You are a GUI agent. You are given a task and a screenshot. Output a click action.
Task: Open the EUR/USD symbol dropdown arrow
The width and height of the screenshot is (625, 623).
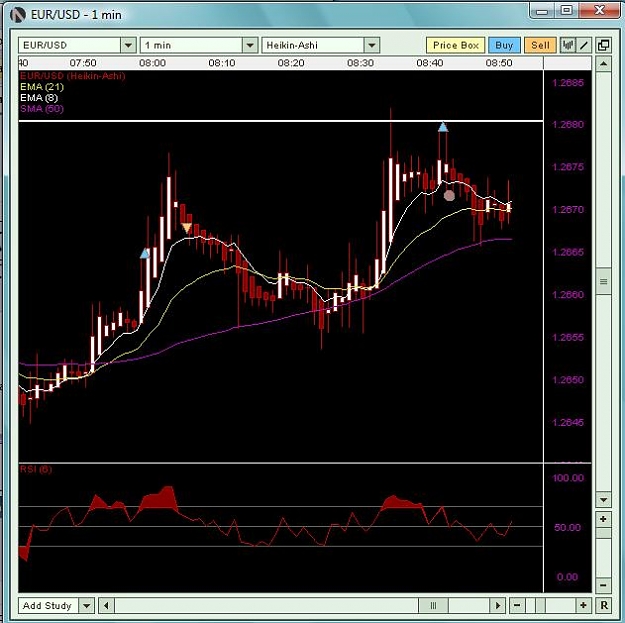[128, 45]
